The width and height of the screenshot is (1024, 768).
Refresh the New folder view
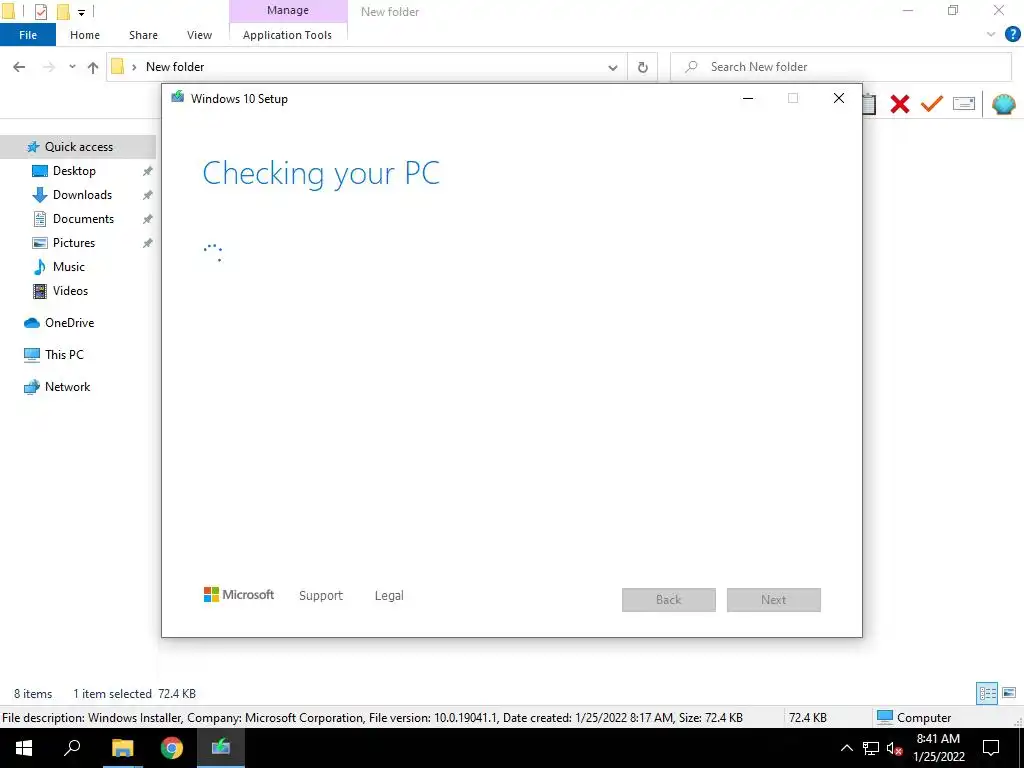(643, 67)
